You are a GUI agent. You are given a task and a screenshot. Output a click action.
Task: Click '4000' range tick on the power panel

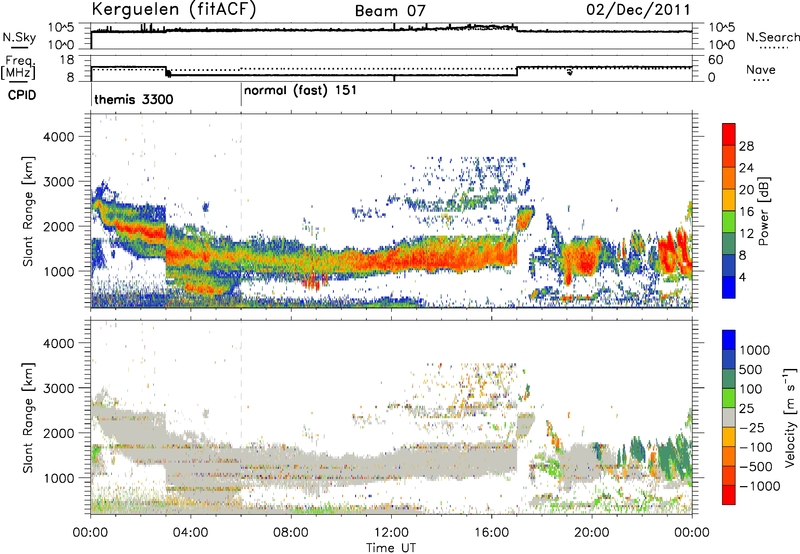(x=58, y=137)
